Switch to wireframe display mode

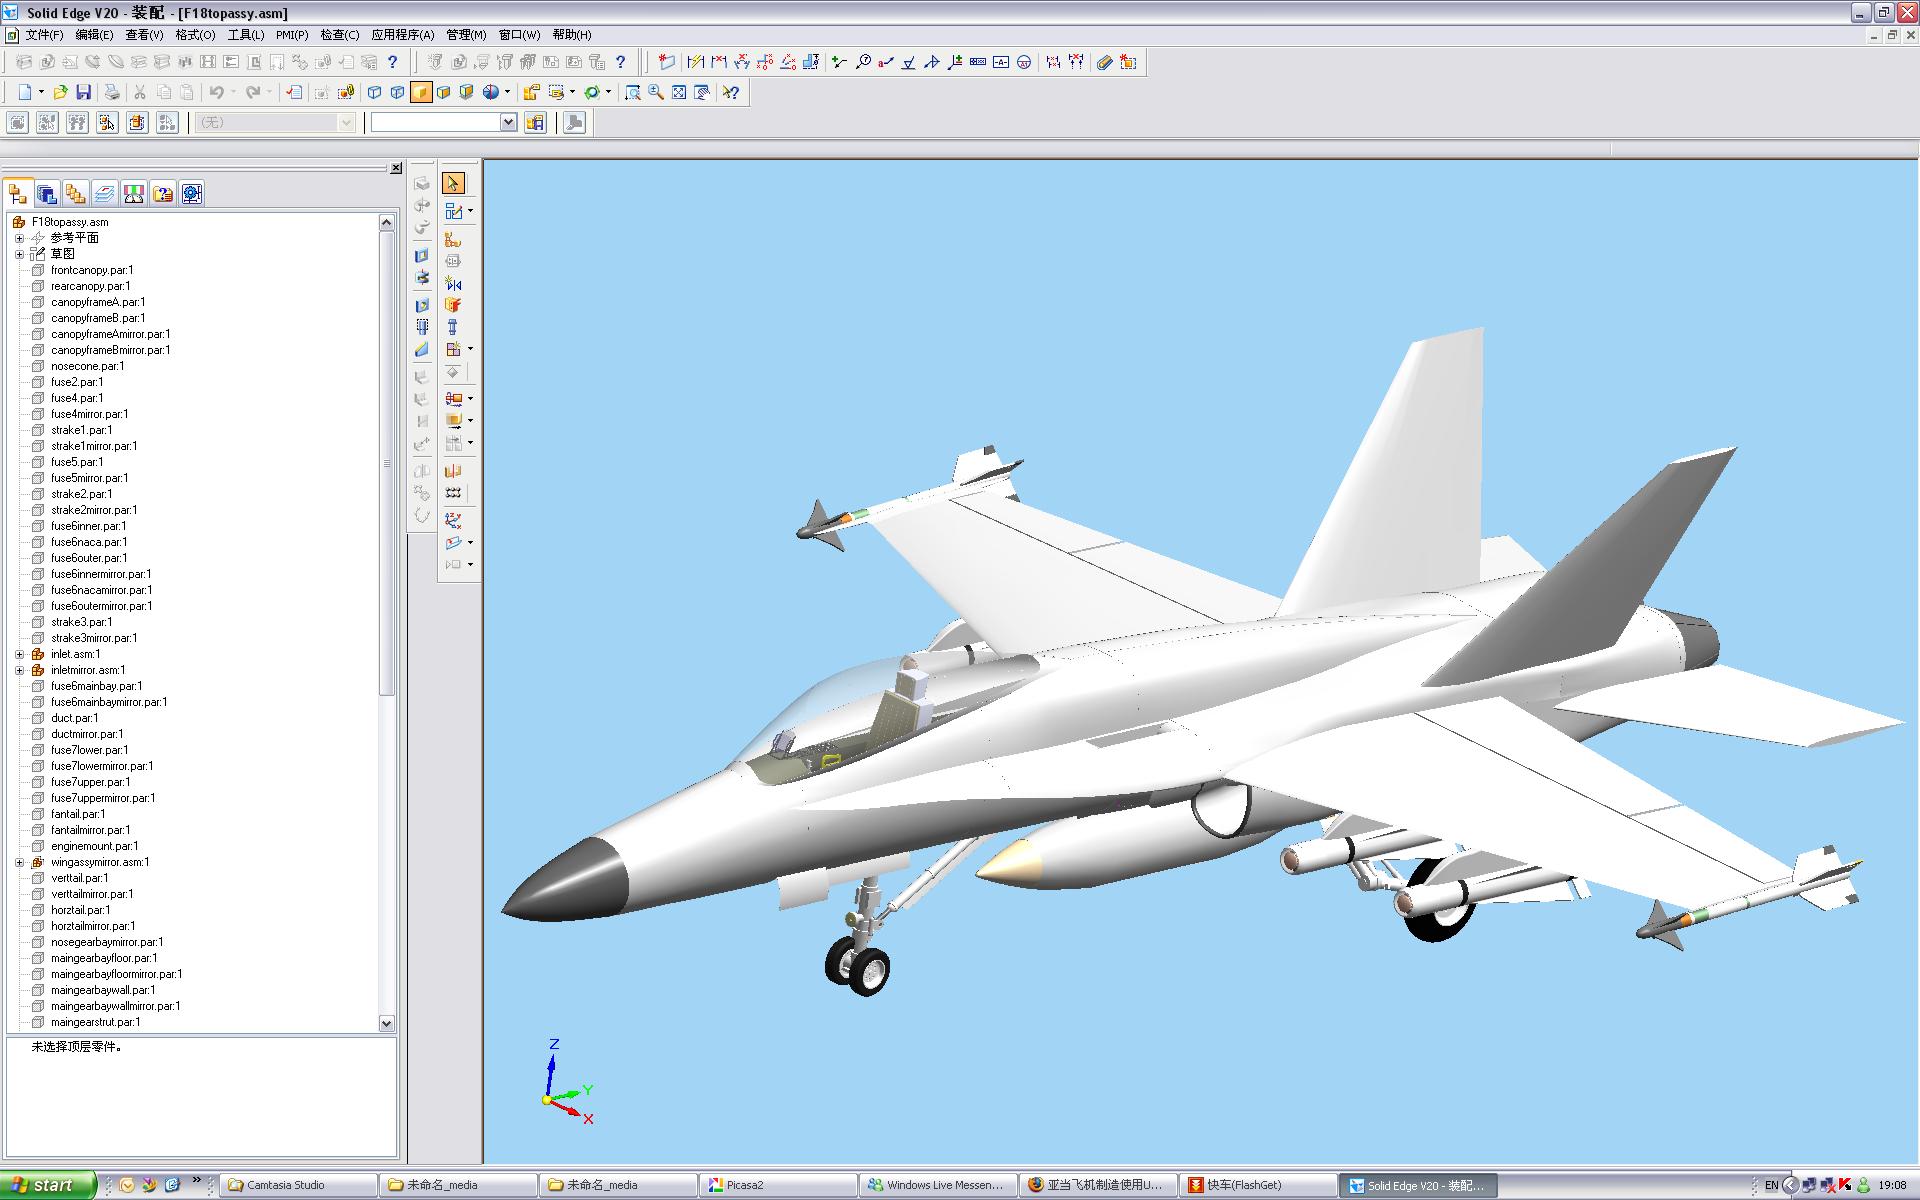(x=375, y=93)
